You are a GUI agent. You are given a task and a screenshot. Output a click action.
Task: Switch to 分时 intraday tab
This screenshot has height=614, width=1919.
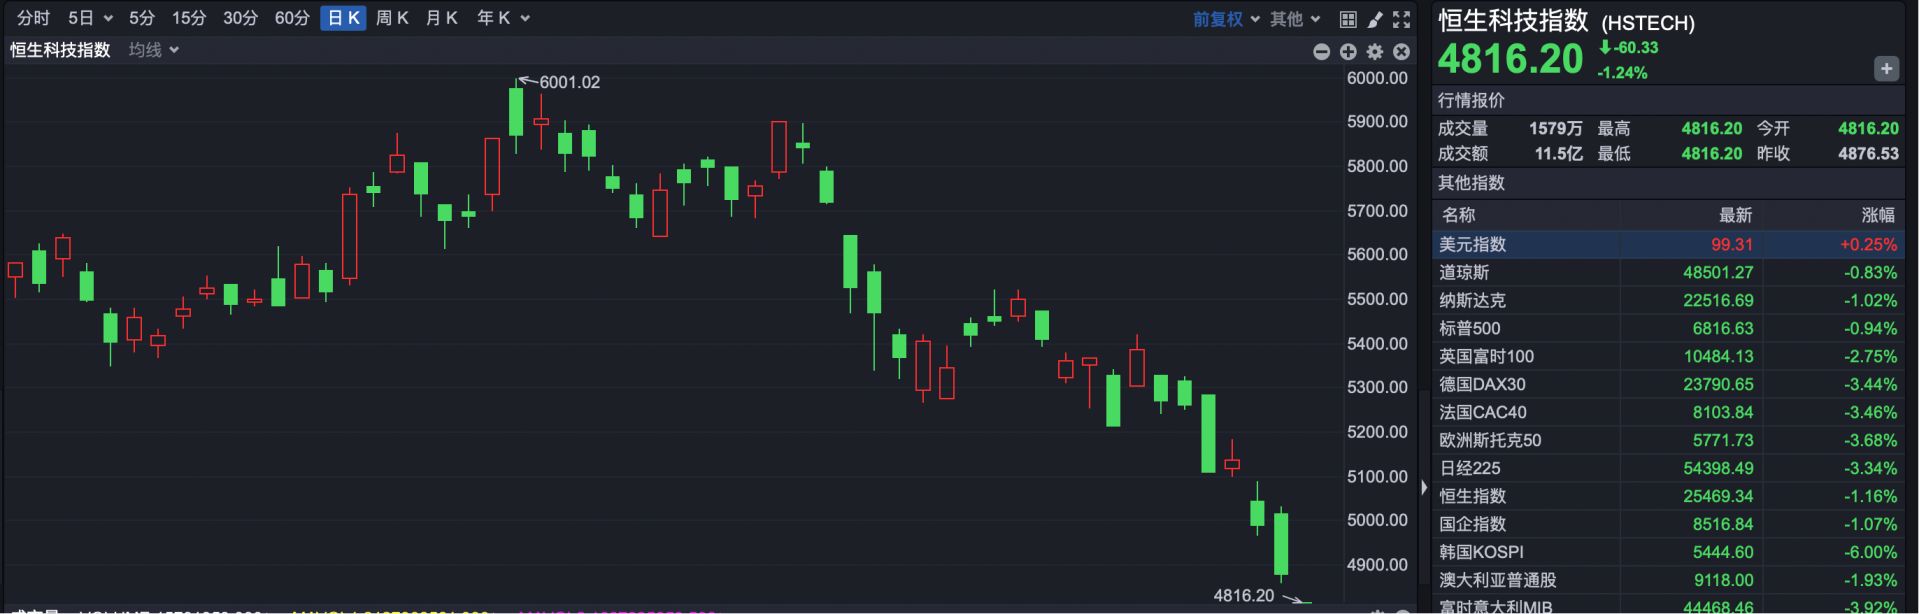(34, 18)
